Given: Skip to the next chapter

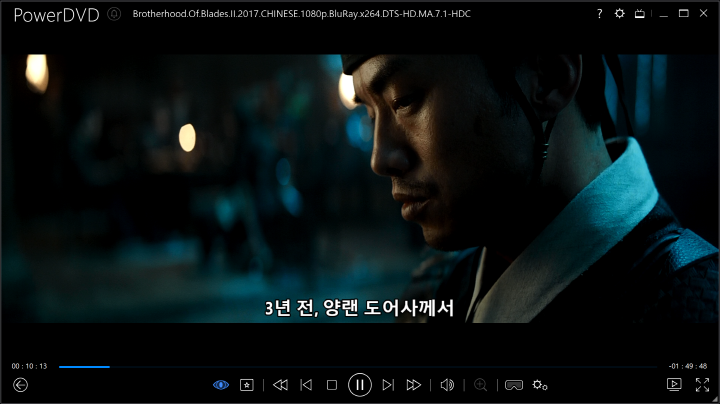Looking at the screenshot, I should [x=387, y=385].
